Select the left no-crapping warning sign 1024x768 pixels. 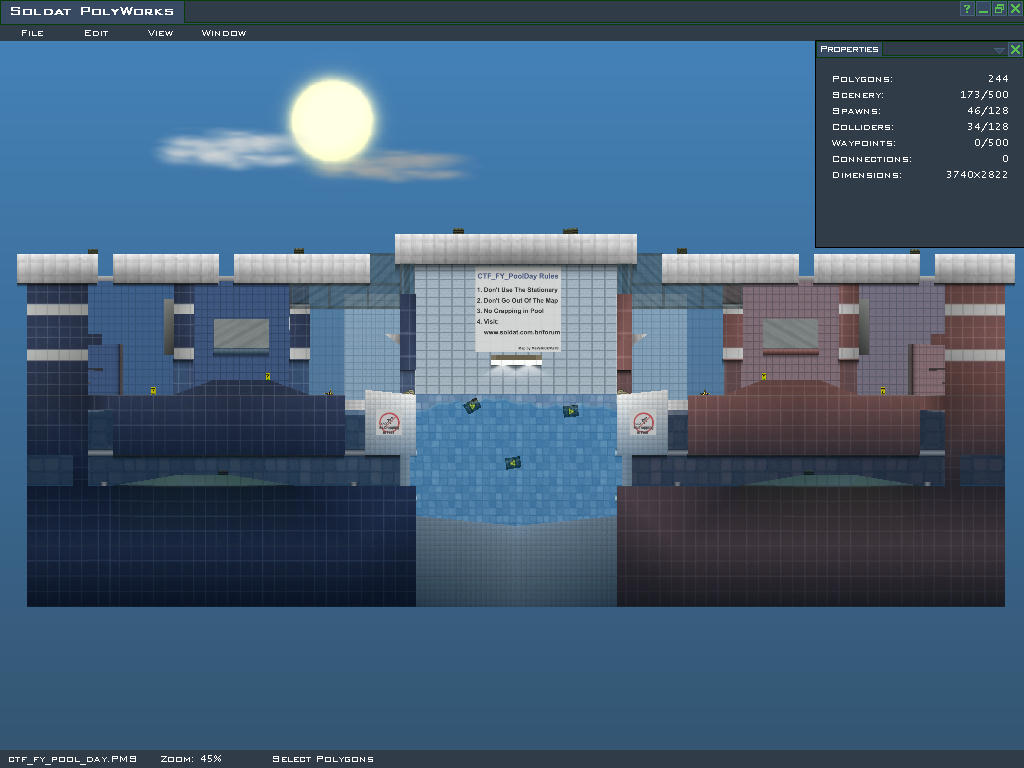389,424
